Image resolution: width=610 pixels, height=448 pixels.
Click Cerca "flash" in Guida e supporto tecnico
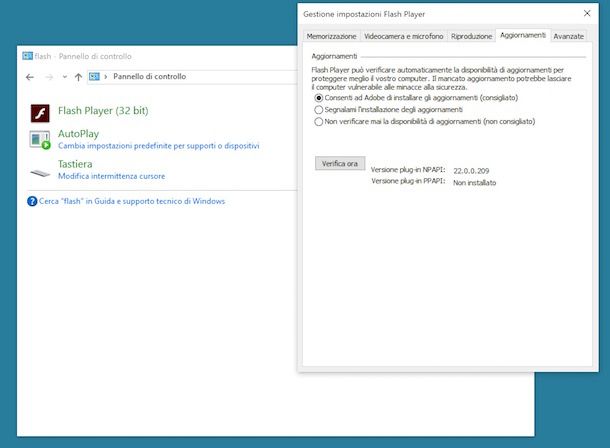pos(132,201)
